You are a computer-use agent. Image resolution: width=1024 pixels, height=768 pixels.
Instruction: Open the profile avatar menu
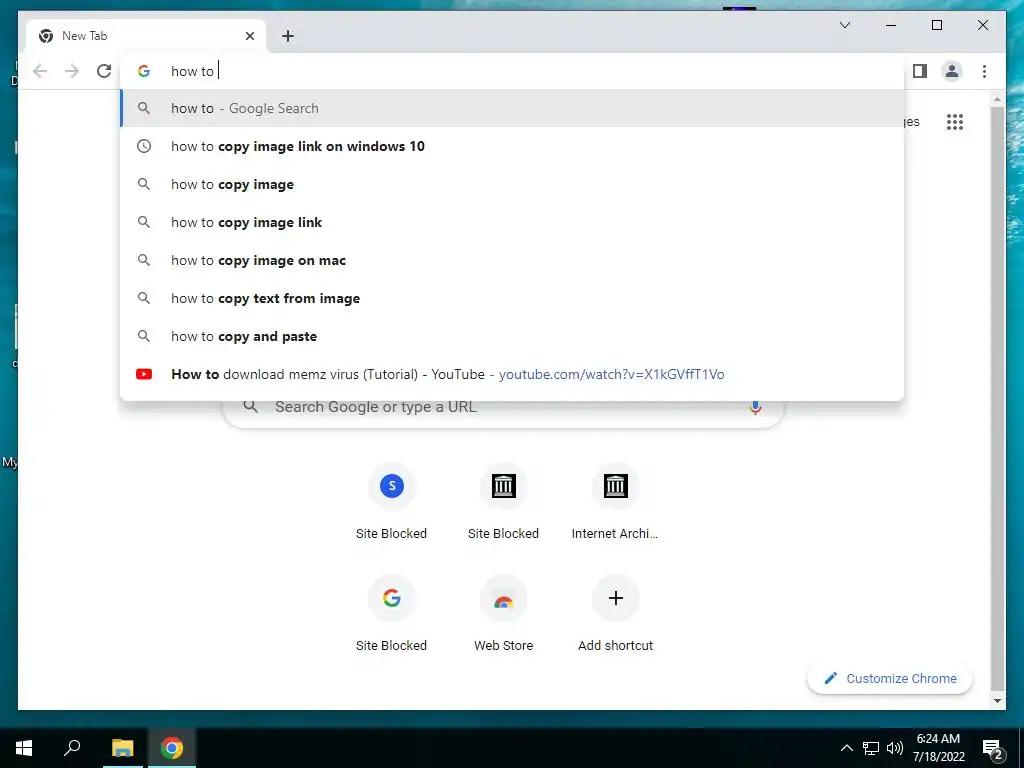tap(952, 71)
